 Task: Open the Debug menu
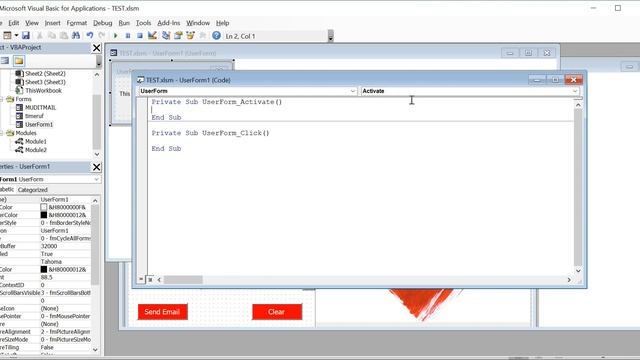tap(102, 23)
